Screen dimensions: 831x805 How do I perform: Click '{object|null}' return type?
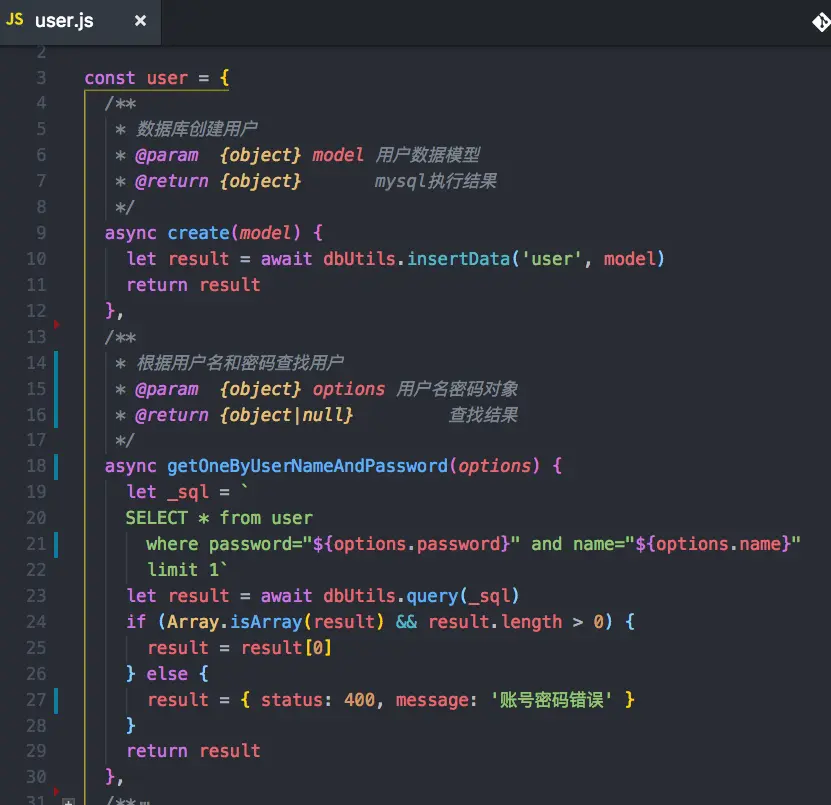[286, 415]
